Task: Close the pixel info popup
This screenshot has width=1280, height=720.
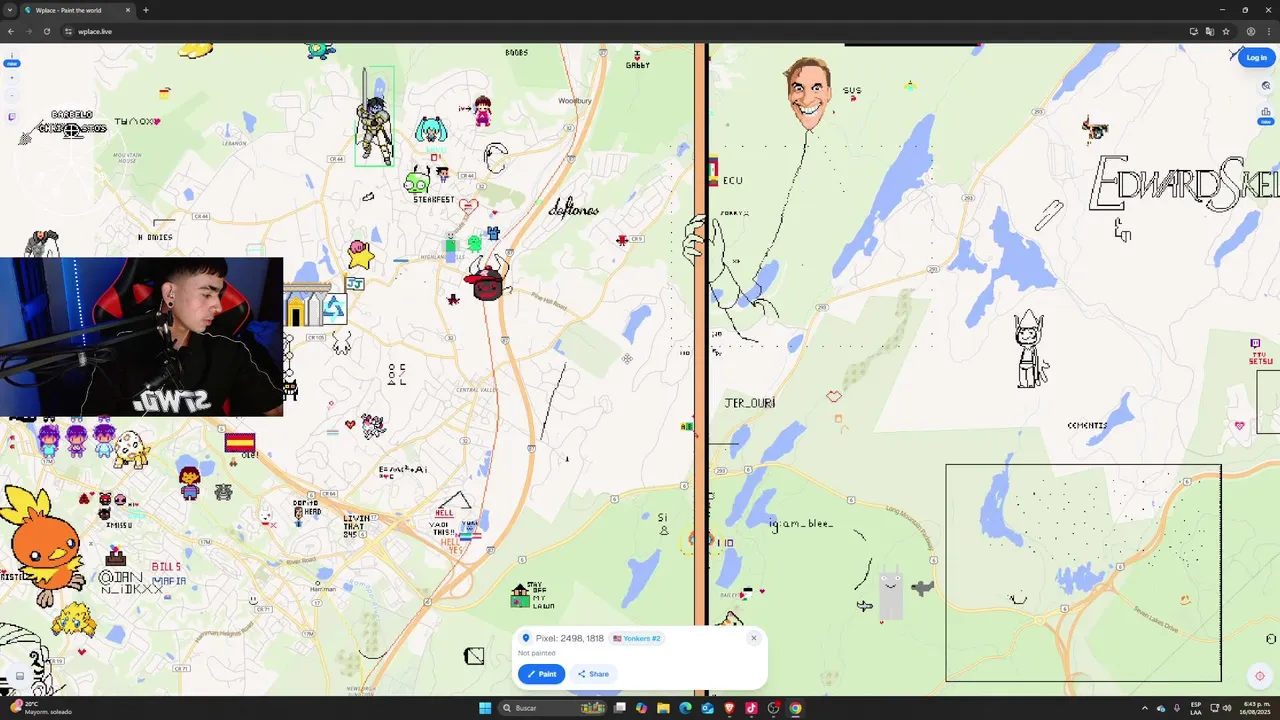Action: pyautogui.click(x=754, y=638)
